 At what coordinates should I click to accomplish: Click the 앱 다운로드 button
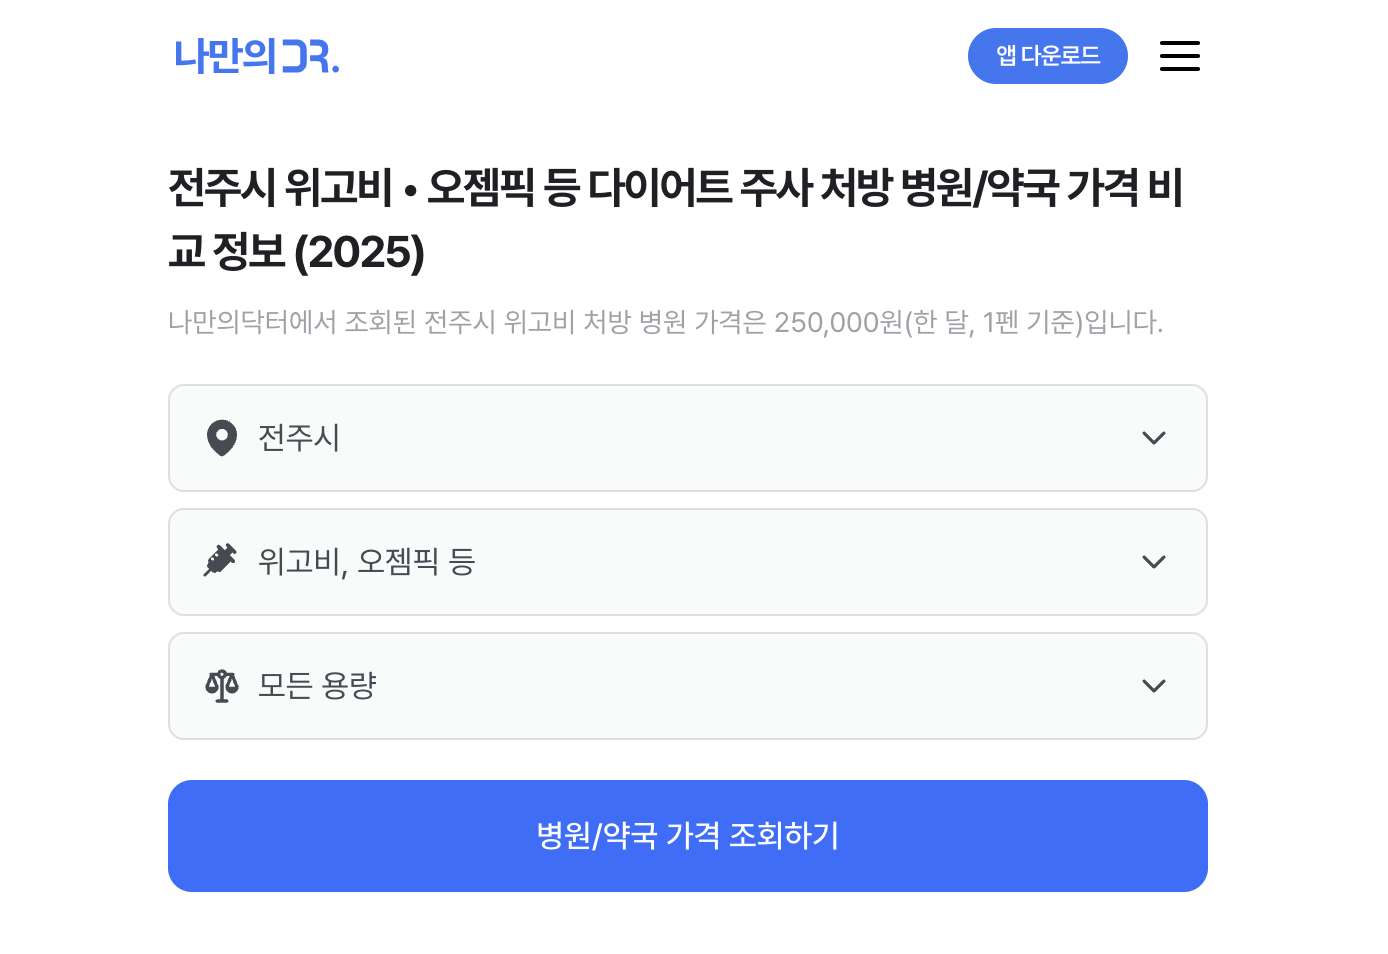tap(1048, 56)
